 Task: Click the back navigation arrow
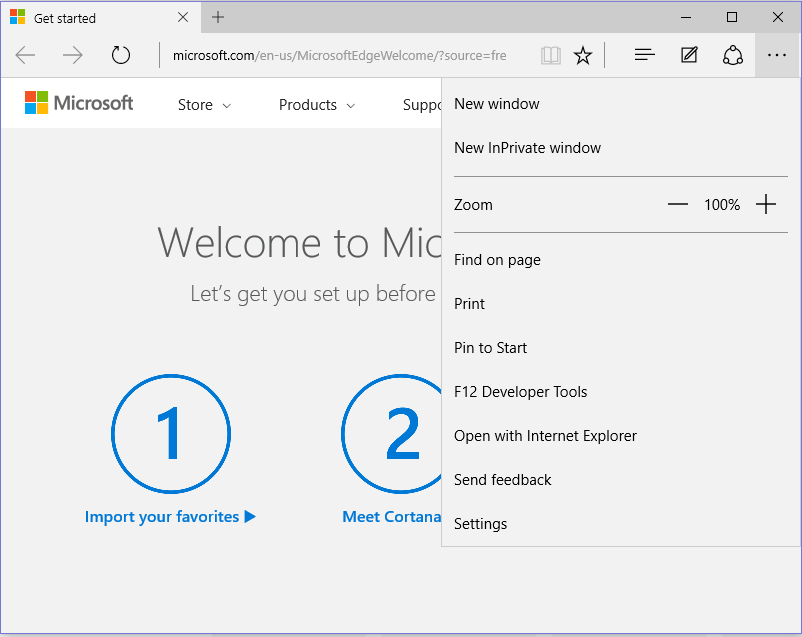(25, 55)
